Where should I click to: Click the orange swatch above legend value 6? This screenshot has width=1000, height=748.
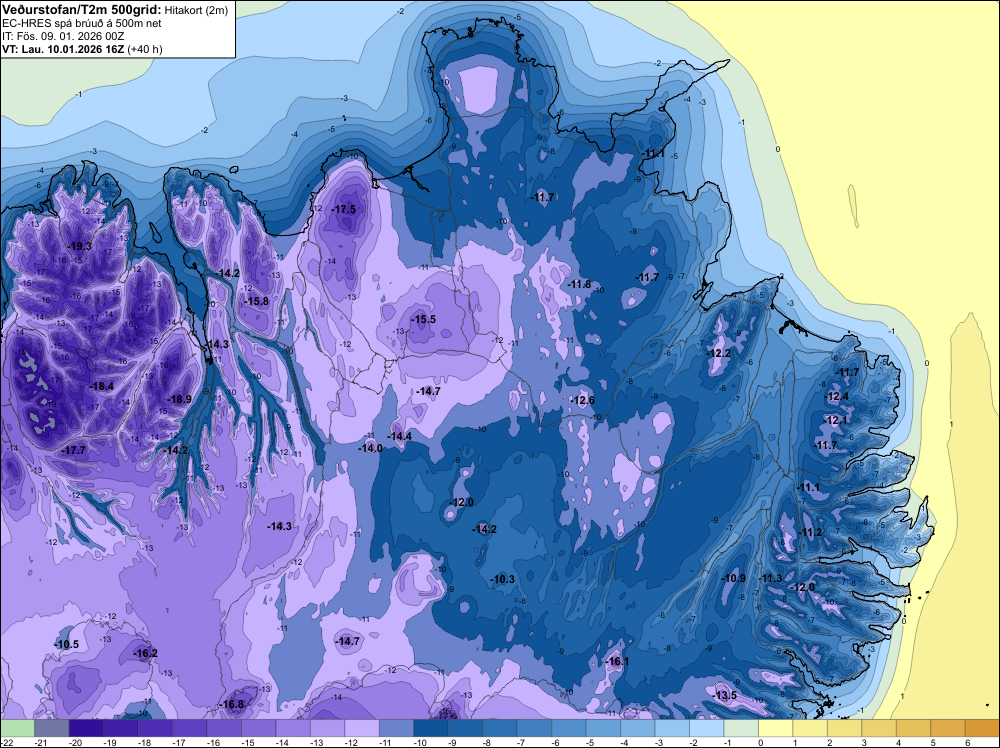point(982,728)
